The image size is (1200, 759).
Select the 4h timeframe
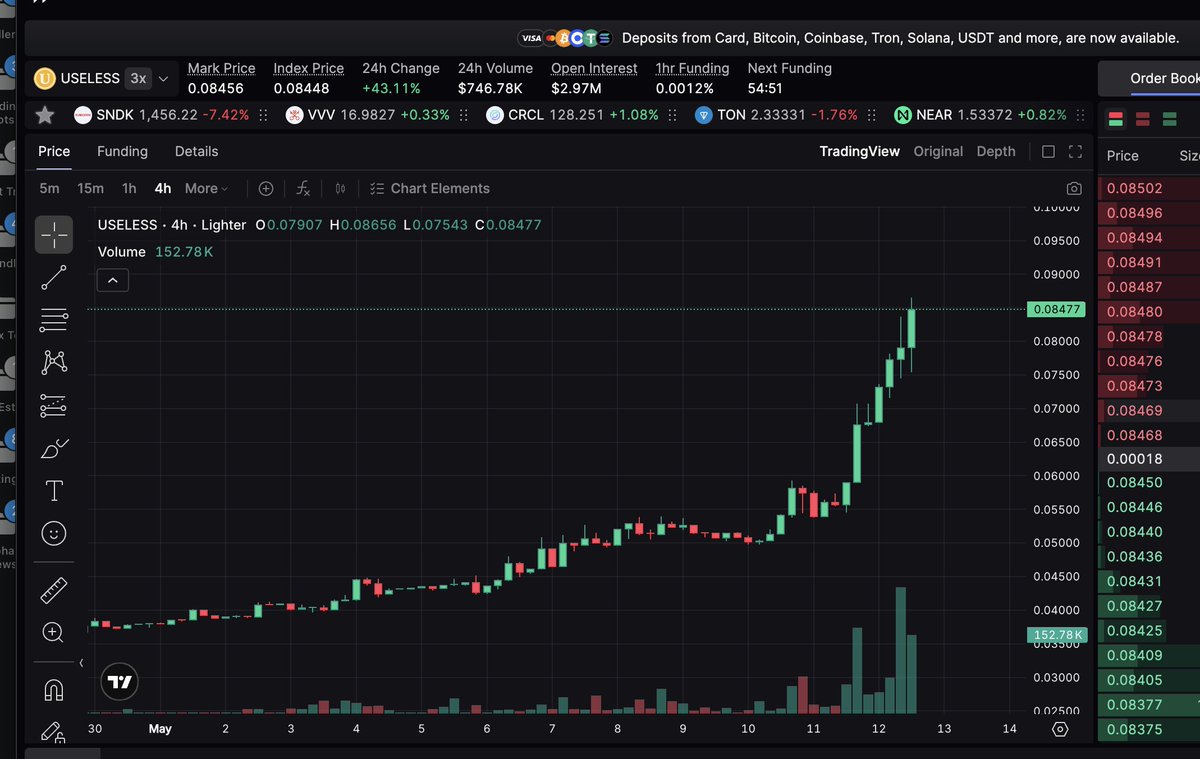(x=162, y=188)
